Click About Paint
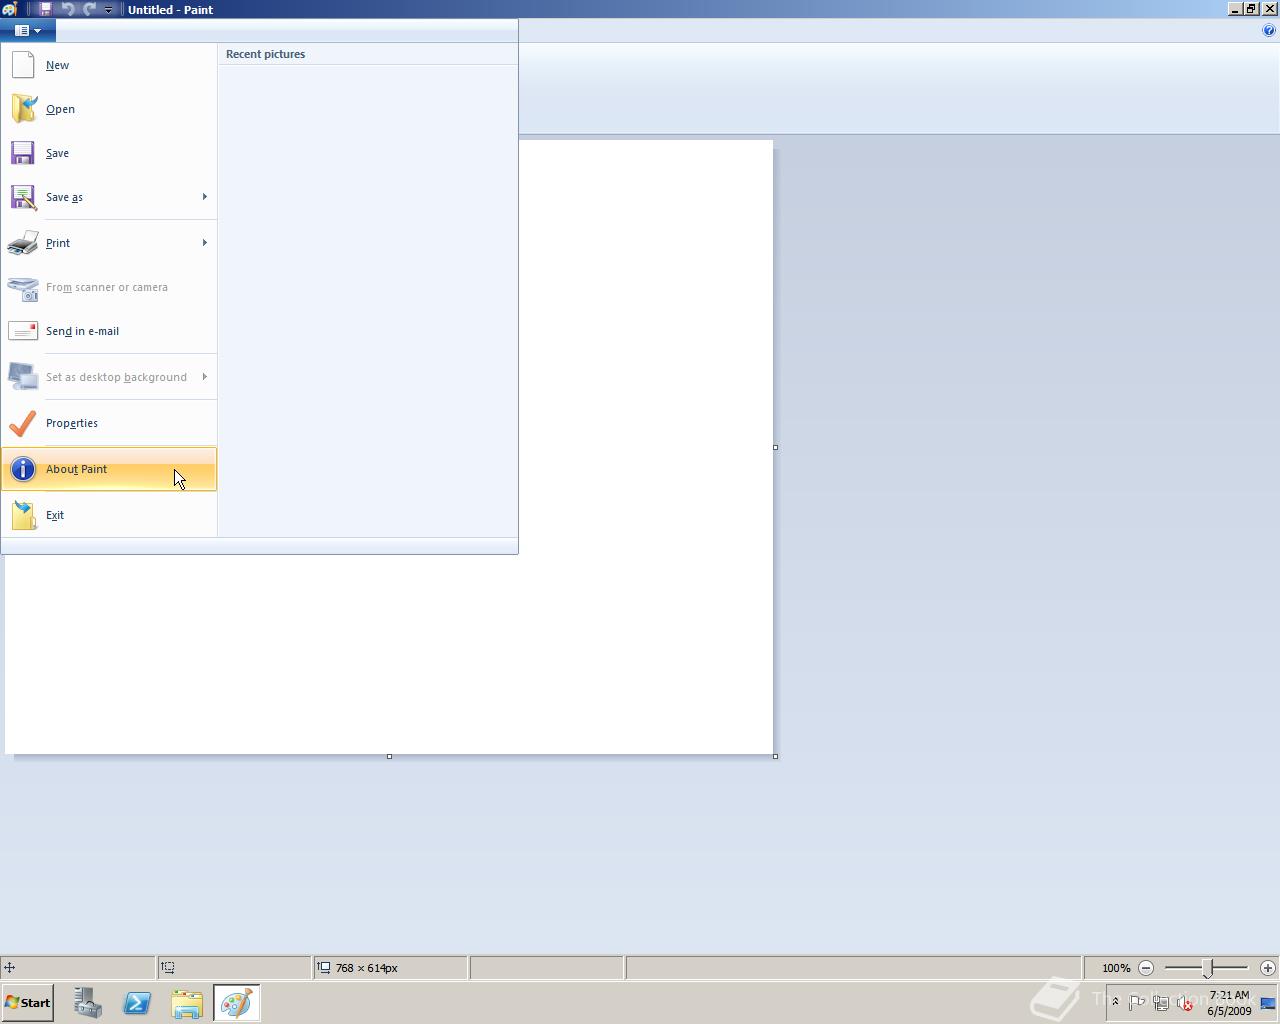This screenshot has width=1280, height=1024. [109, 469]
